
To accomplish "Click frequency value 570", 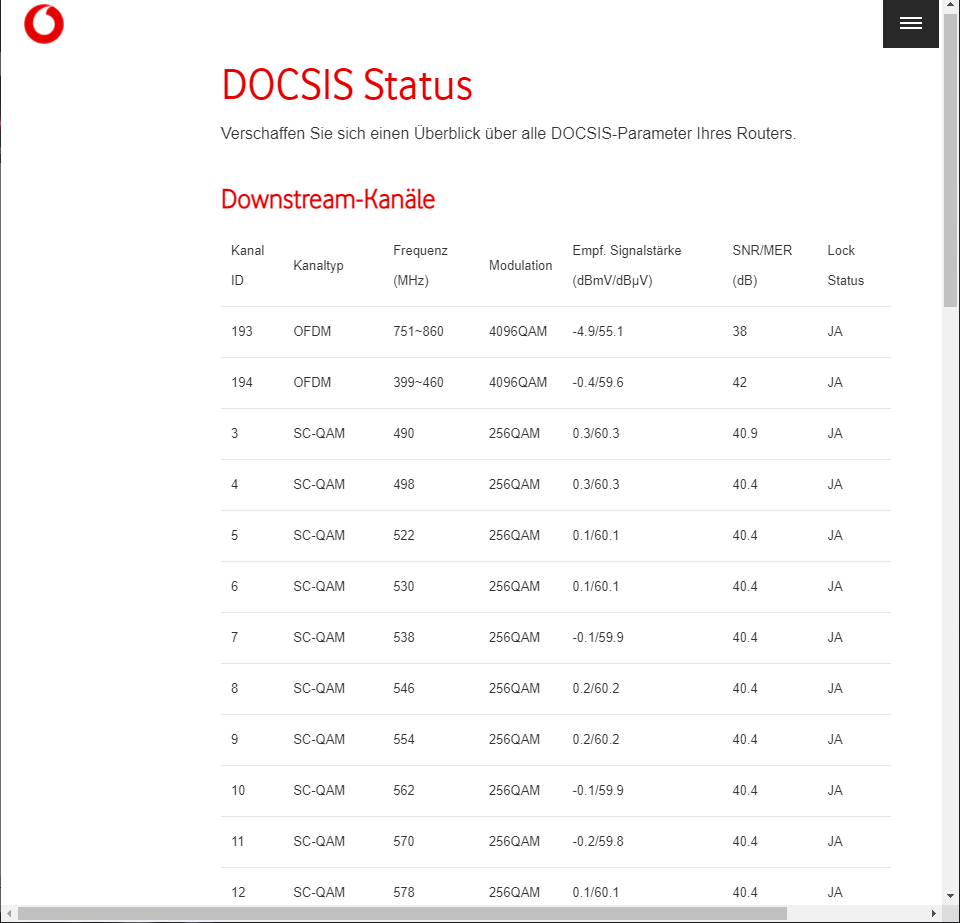I will (403, 841).
